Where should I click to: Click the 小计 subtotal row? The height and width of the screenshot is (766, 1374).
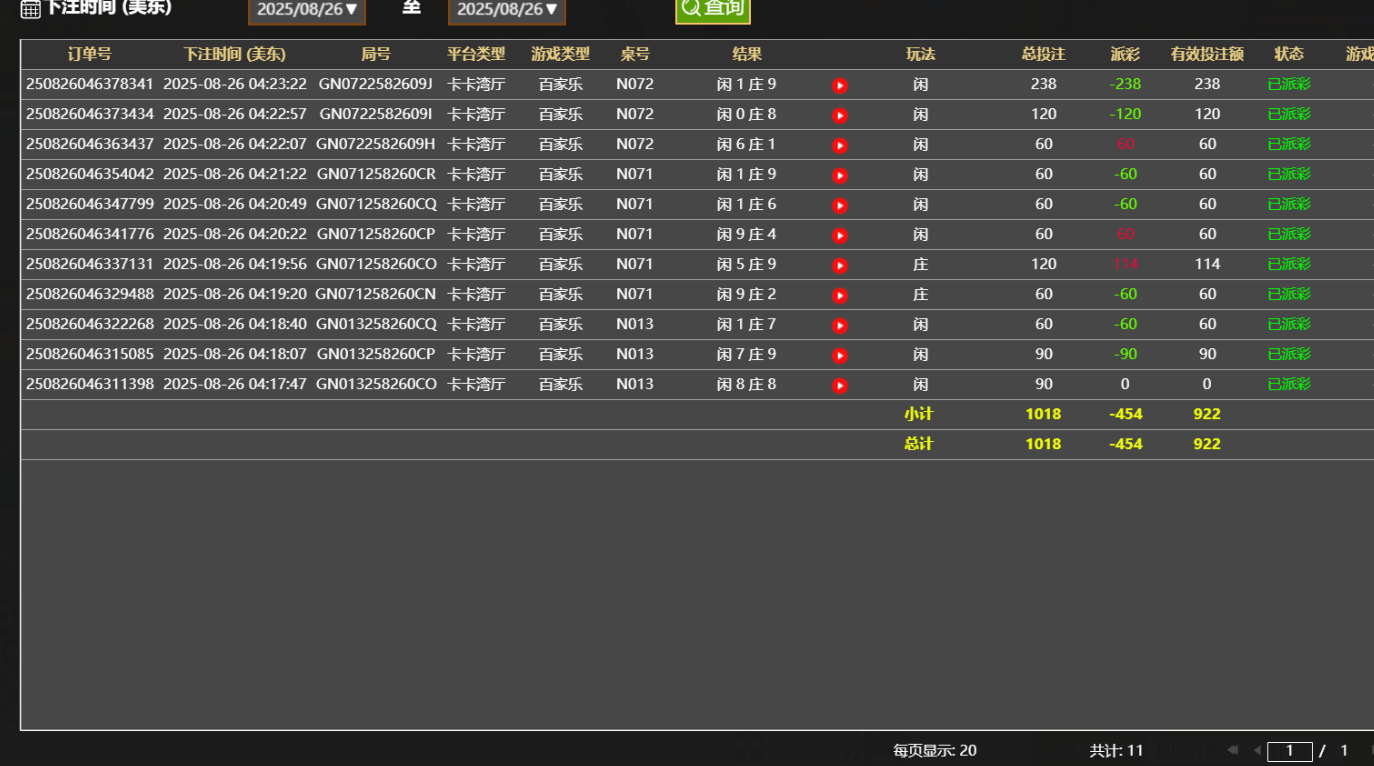[920, 413]
